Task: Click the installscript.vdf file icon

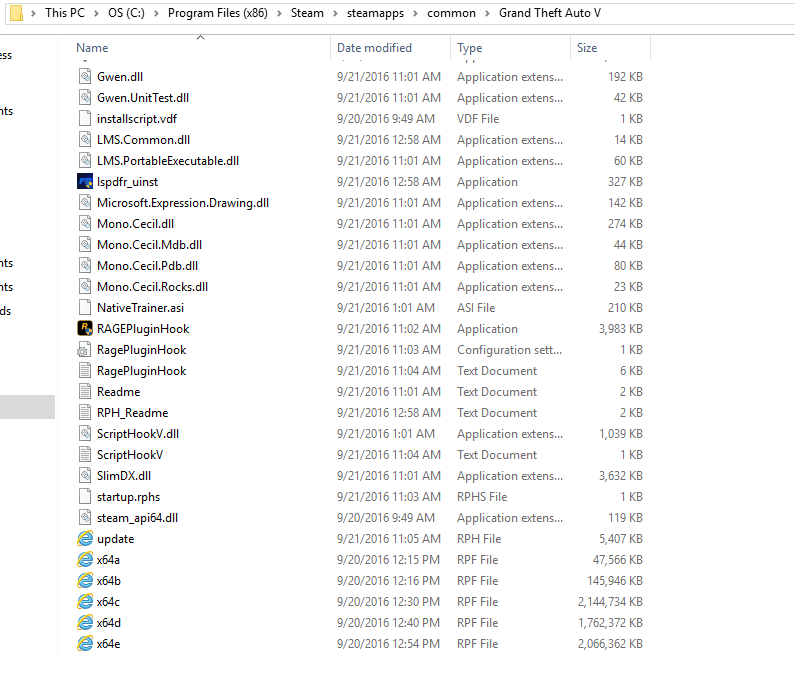Action: [x=85, y=119]
